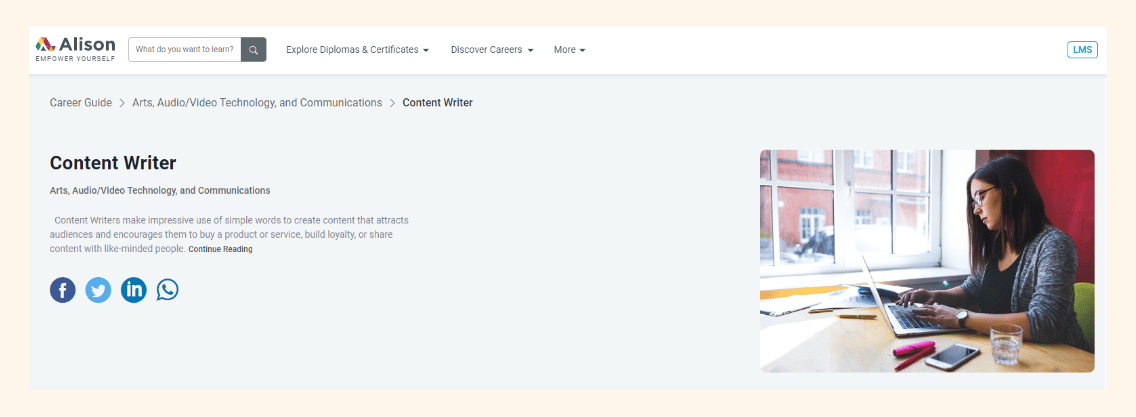1136x417 pixels.
Task: Open the LMS button
Action: [x=1082, y=50]
